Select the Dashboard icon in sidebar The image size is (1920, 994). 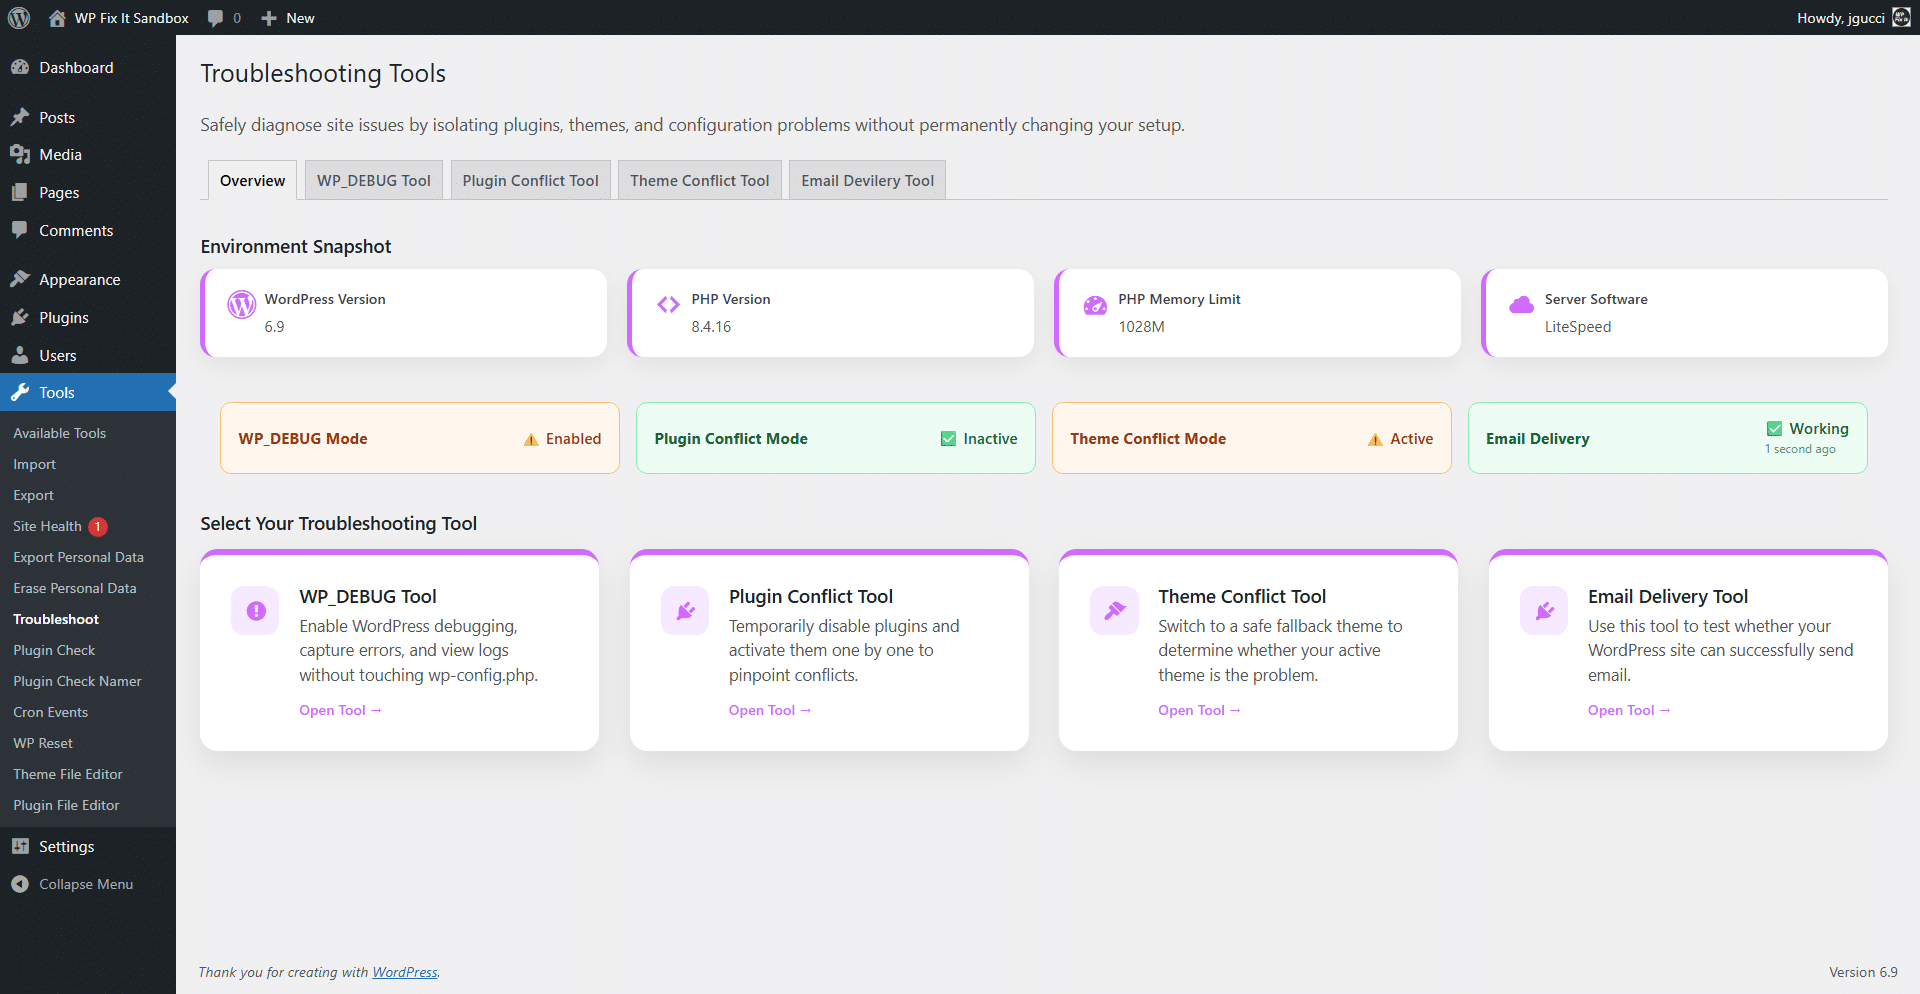(x=21, y=67)
